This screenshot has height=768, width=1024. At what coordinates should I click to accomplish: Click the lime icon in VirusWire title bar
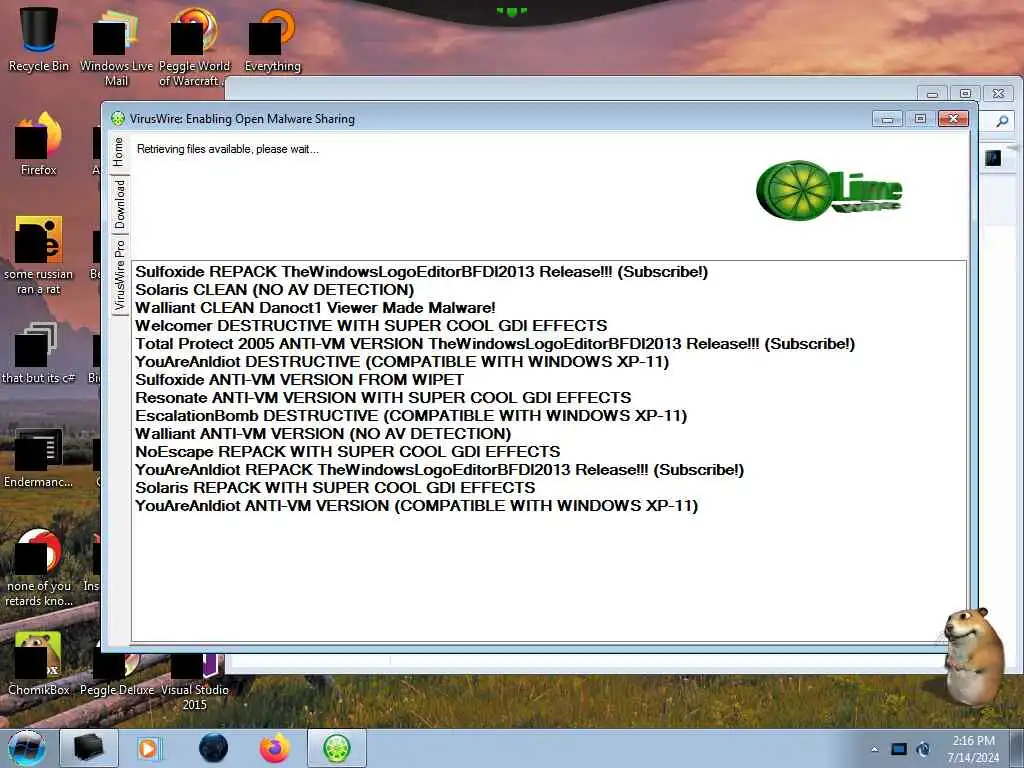(x=118, y=119)
